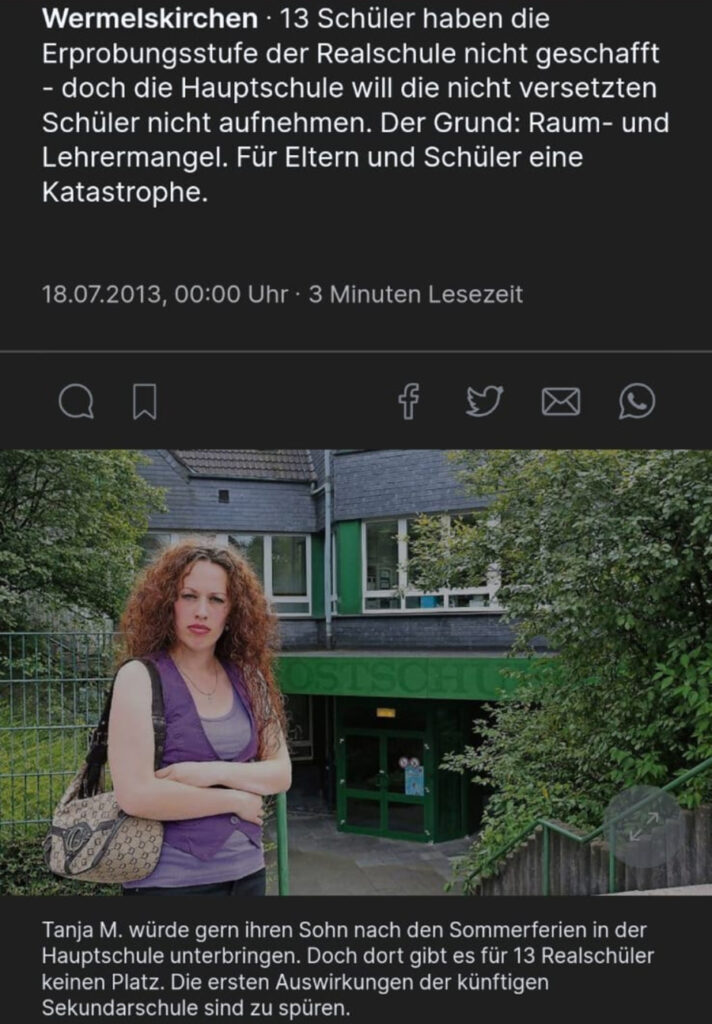Select the date 18.07.2013, 00:00 Uhr
The image size is (712, 1024).
[x=165, y=295]
